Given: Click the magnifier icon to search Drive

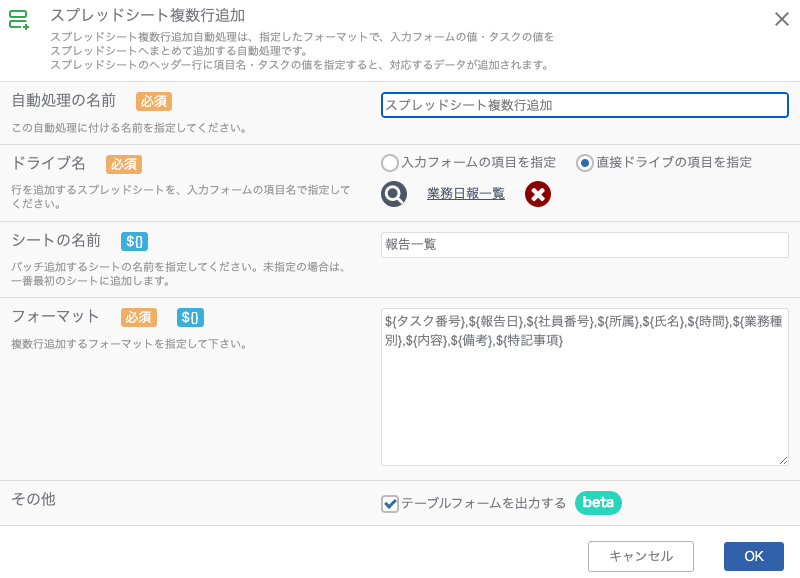Looking at the screenshot, I should pos(394,194).
